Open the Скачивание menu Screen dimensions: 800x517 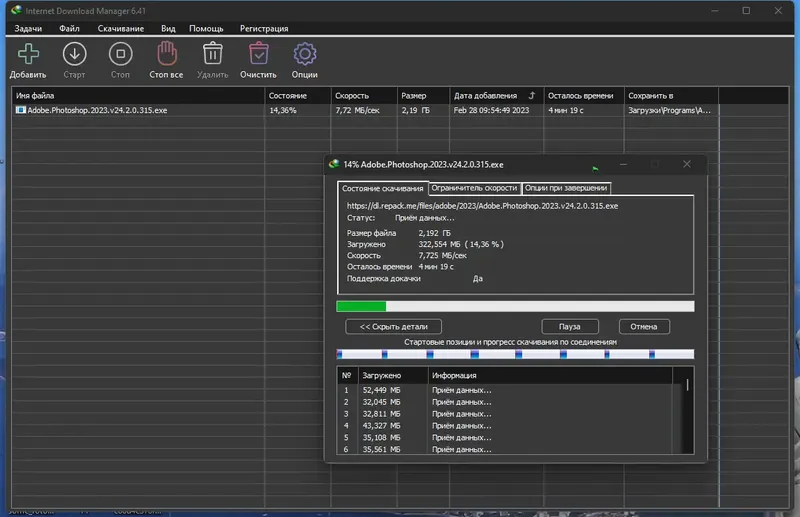click(121, 29)
